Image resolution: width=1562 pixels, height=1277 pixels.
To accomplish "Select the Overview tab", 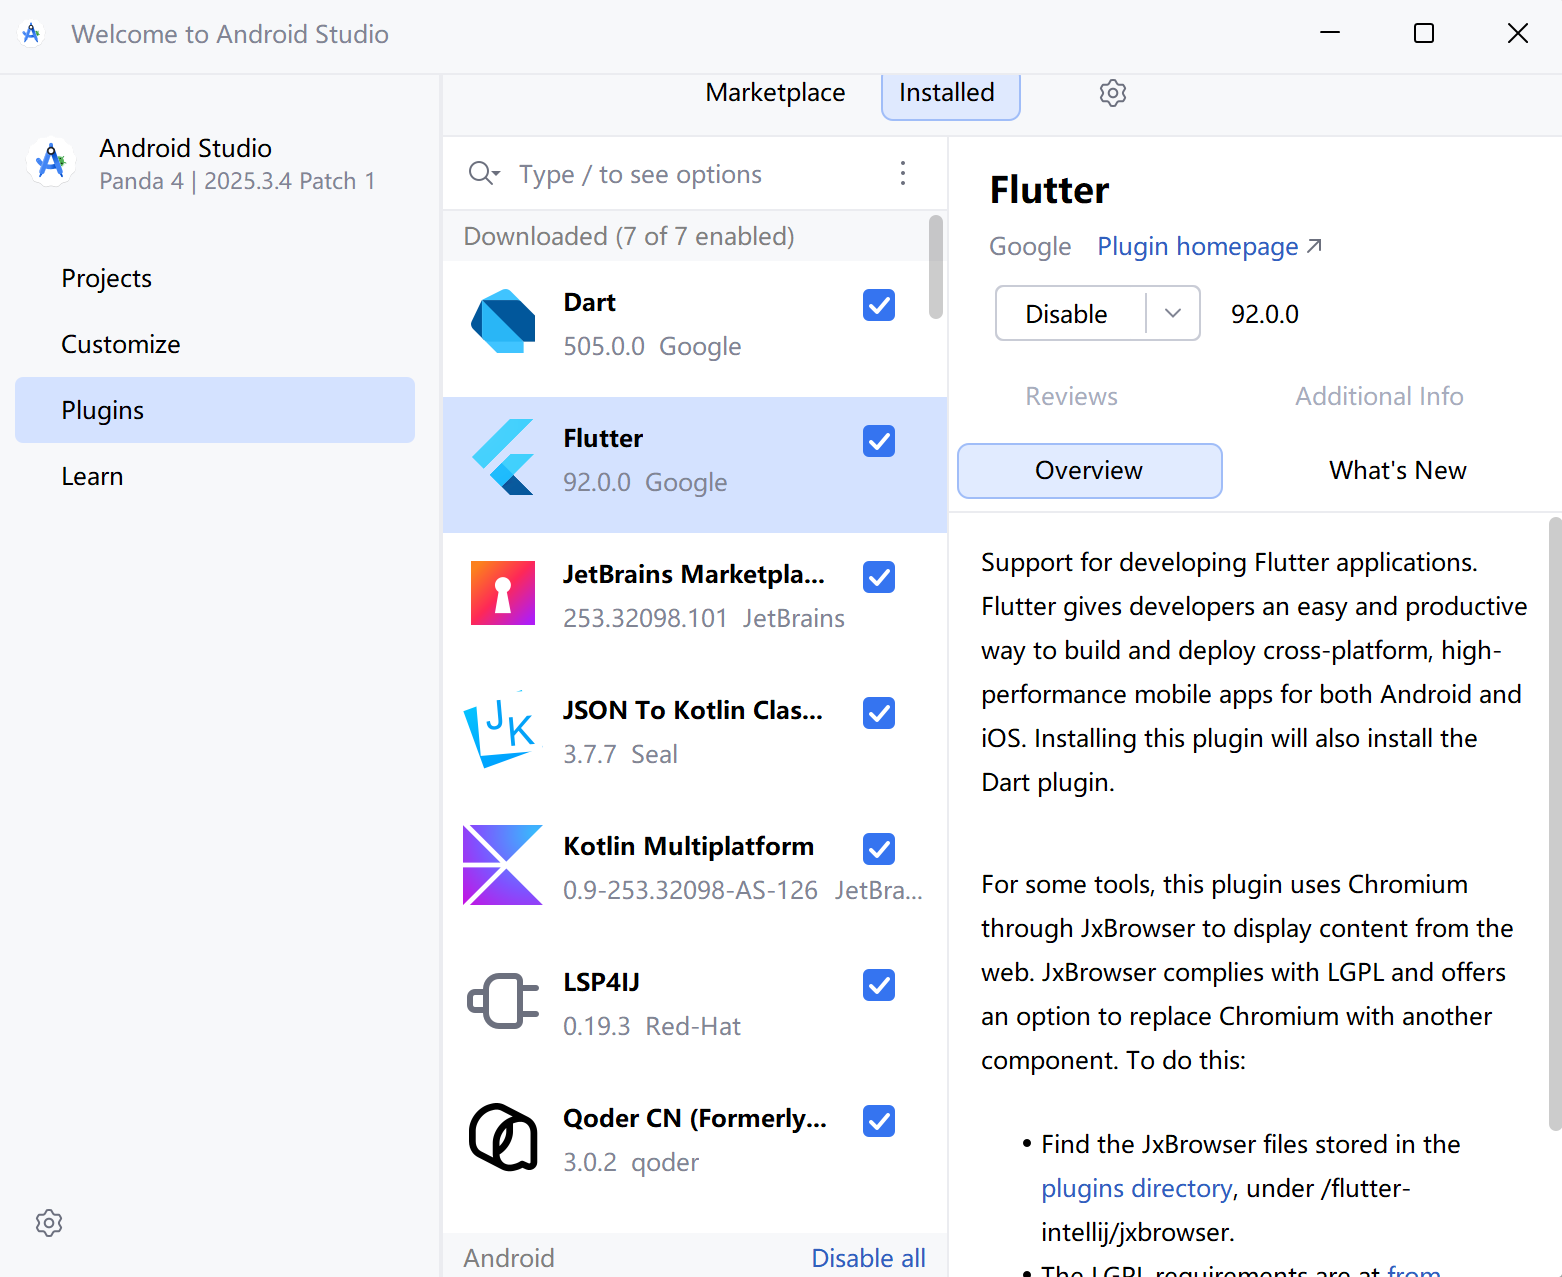I will tap(1090, 470).
